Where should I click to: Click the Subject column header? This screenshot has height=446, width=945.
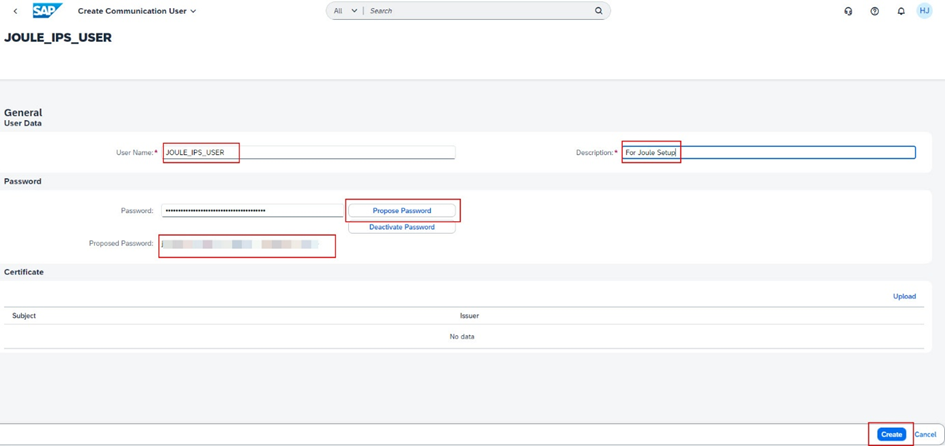24,316
